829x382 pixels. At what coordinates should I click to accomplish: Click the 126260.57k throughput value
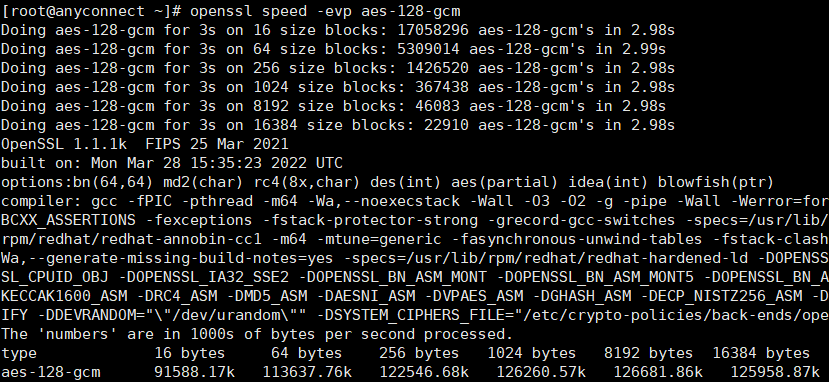tap(541, 372)
